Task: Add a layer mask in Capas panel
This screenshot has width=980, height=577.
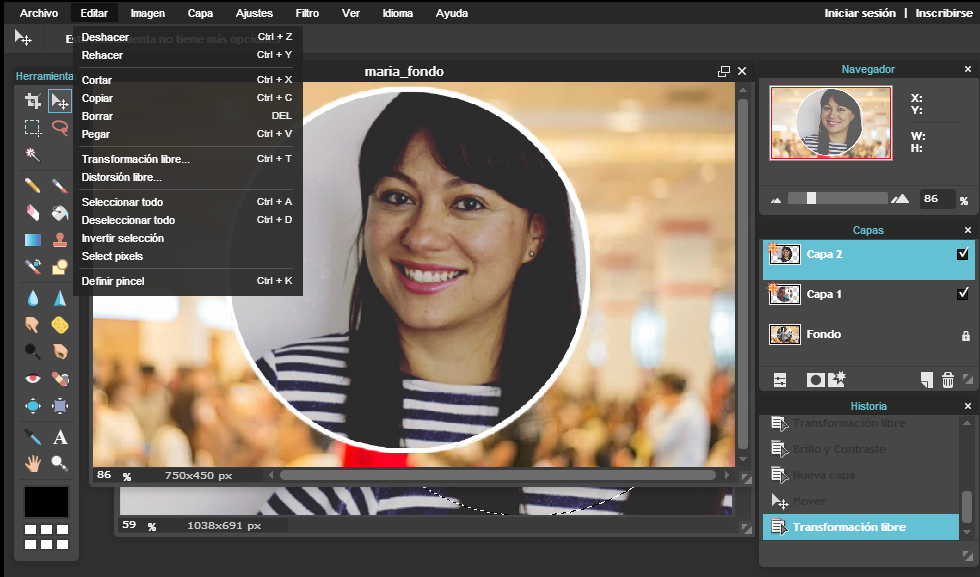Action: tap(815, 379)
